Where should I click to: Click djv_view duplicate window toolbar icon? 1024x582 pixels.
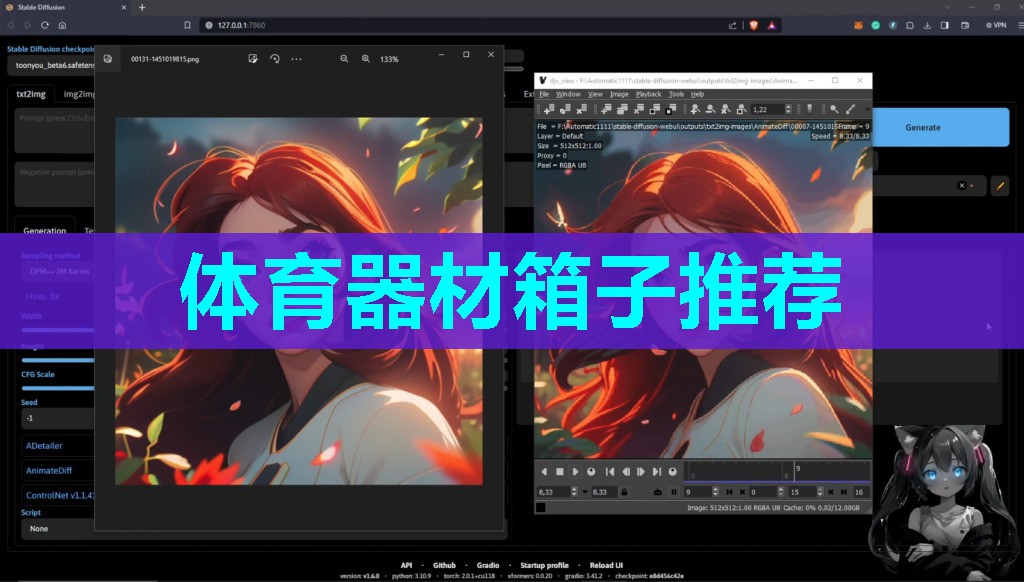pyautogui.click(x=564, y=109)
